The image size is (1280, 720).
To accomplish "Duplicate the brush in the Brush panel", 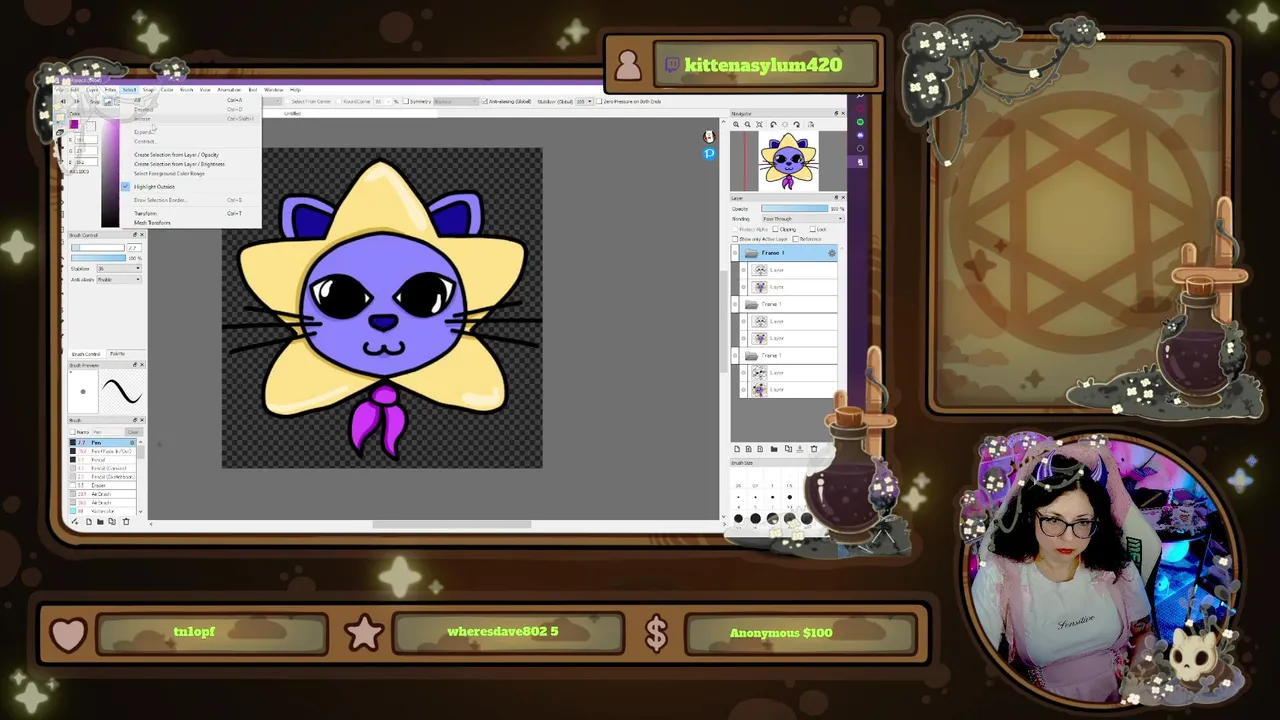I will [112, 521].
